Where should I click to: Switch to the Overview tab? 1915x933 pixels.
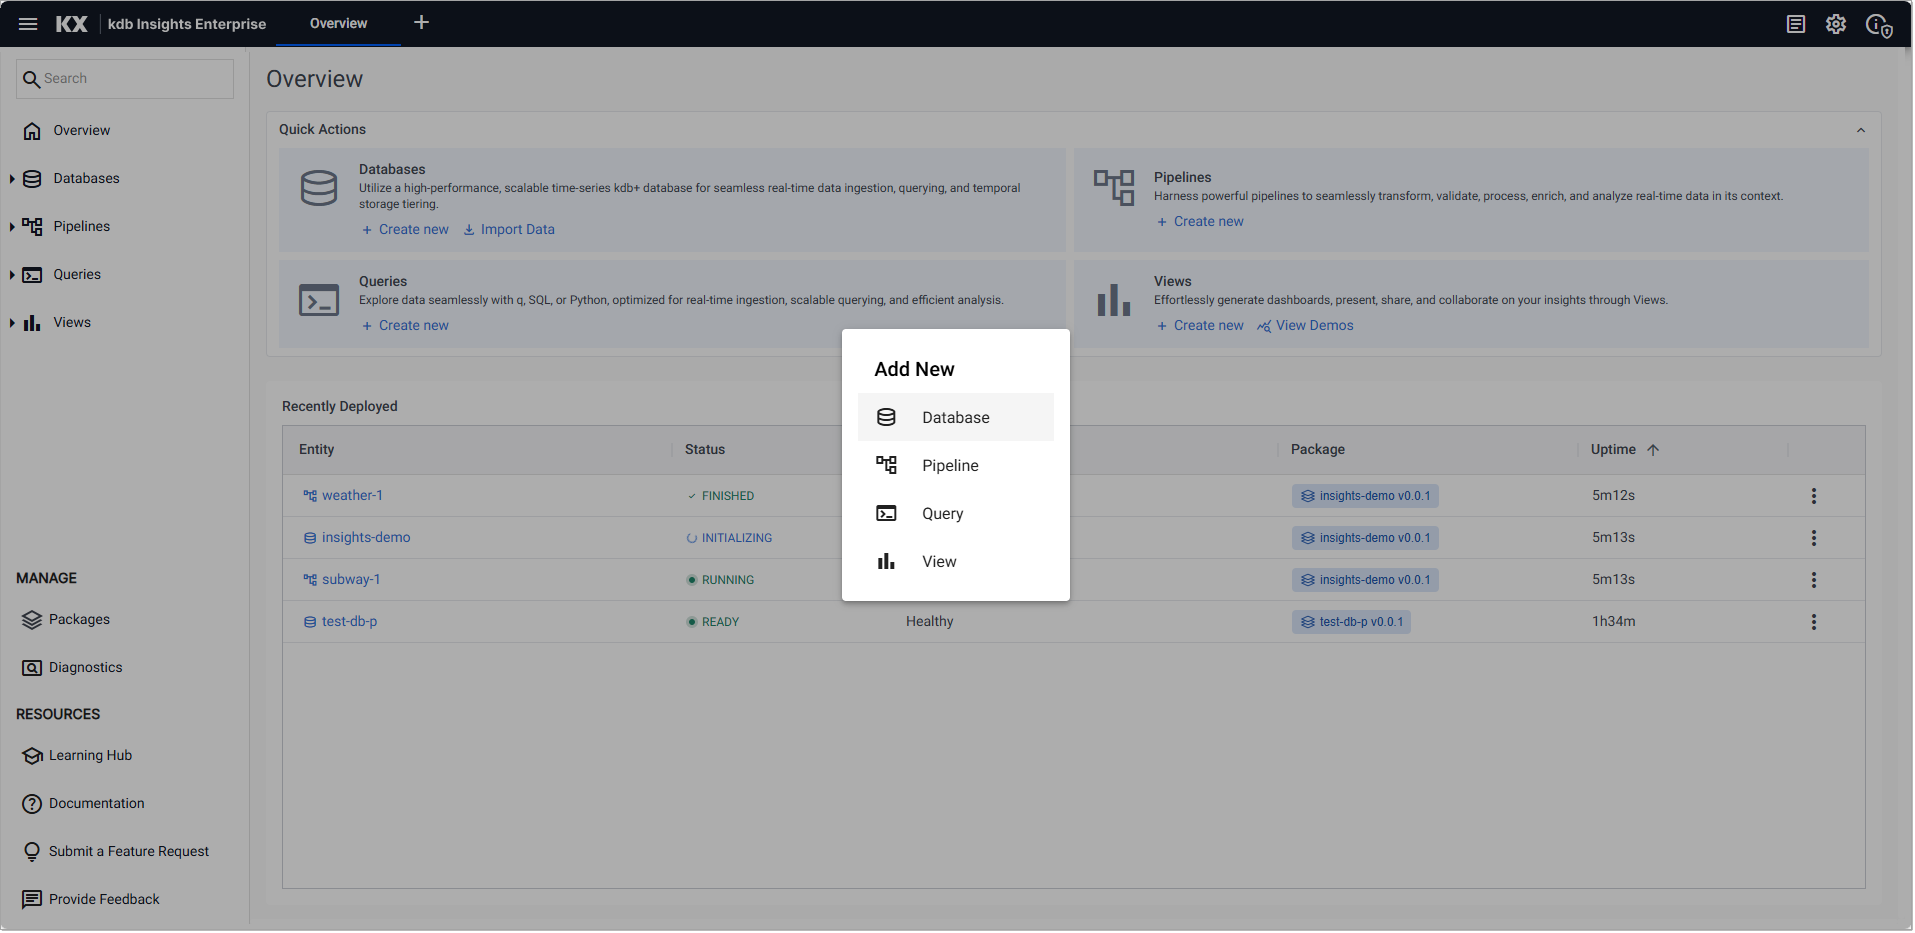coord(337,23)
